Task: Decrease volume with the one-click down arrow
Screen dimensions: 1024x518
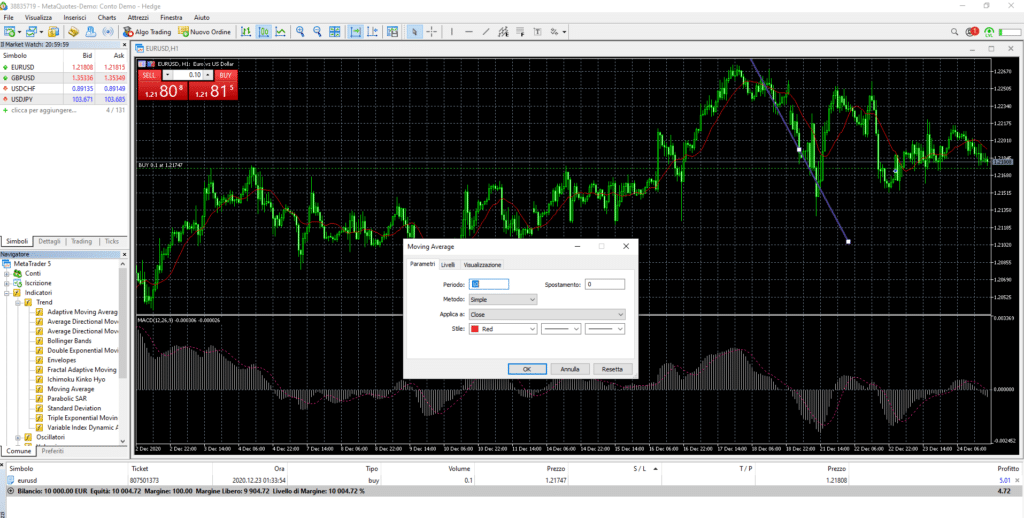Action: [x=167, y=75]
